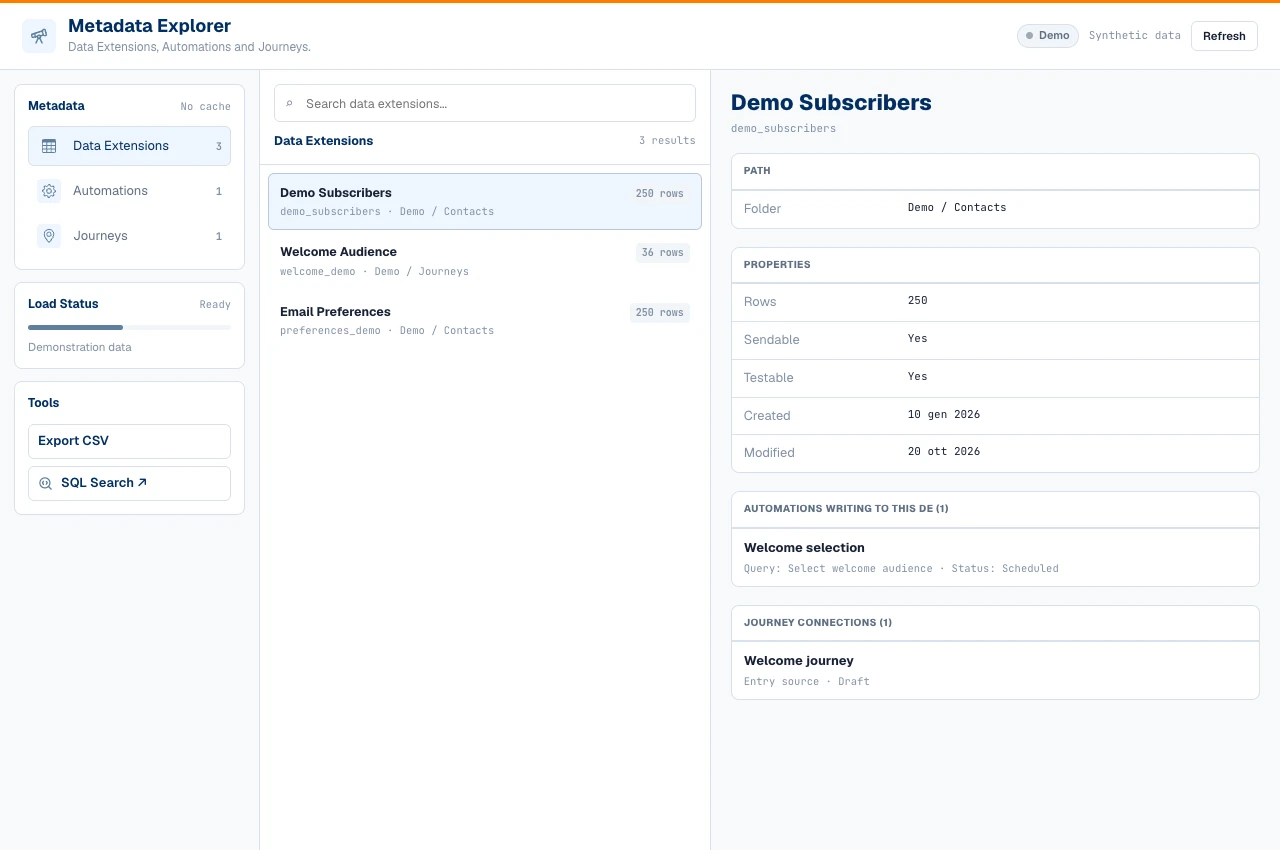This screenshot has height=850, width=1280.
Task: Click the Sendable 'Yes' value
Action: click(918, 339)
